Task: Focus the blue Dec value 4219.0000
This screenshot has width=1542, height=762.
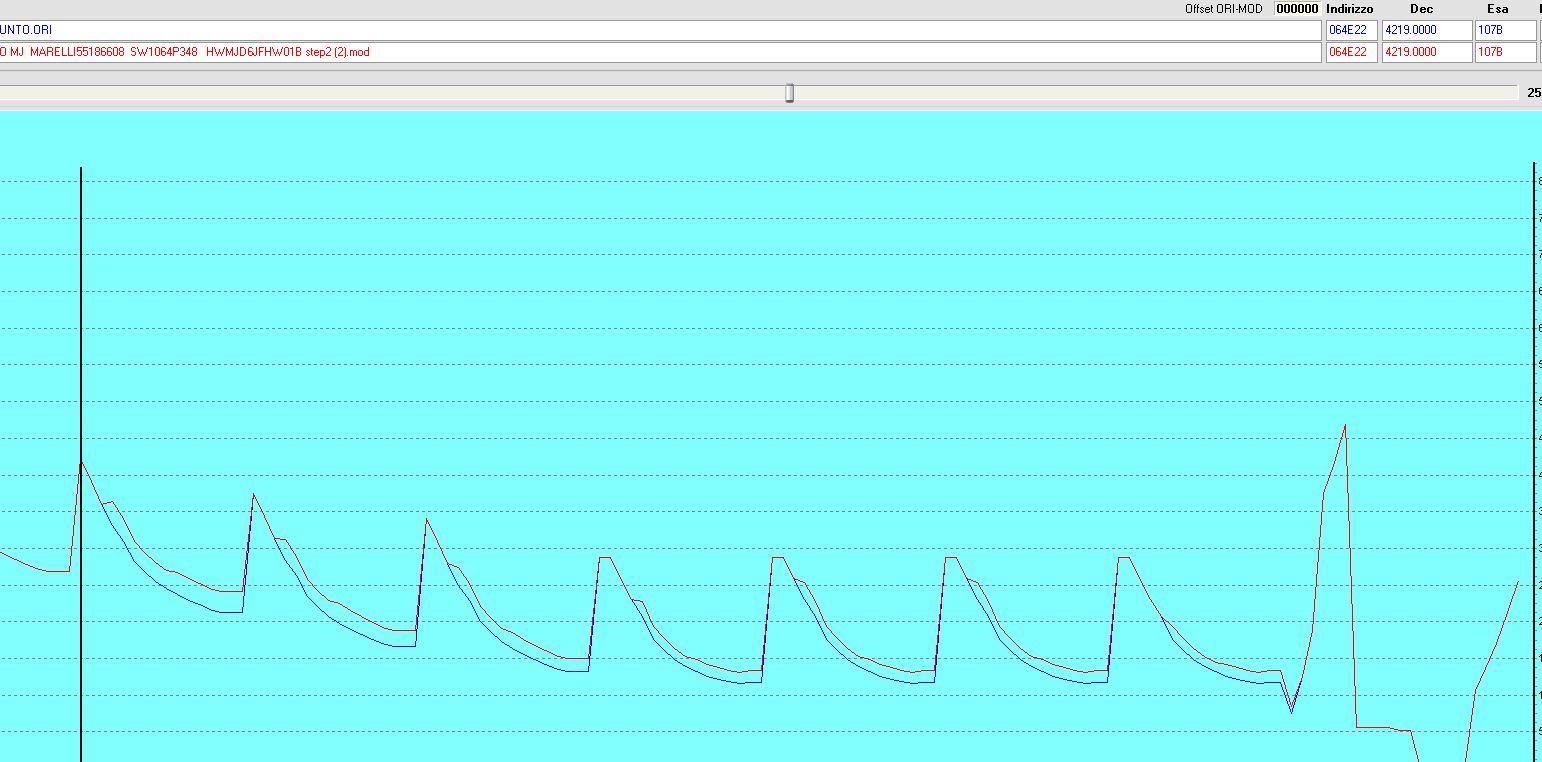Action: pos(1426,30)
